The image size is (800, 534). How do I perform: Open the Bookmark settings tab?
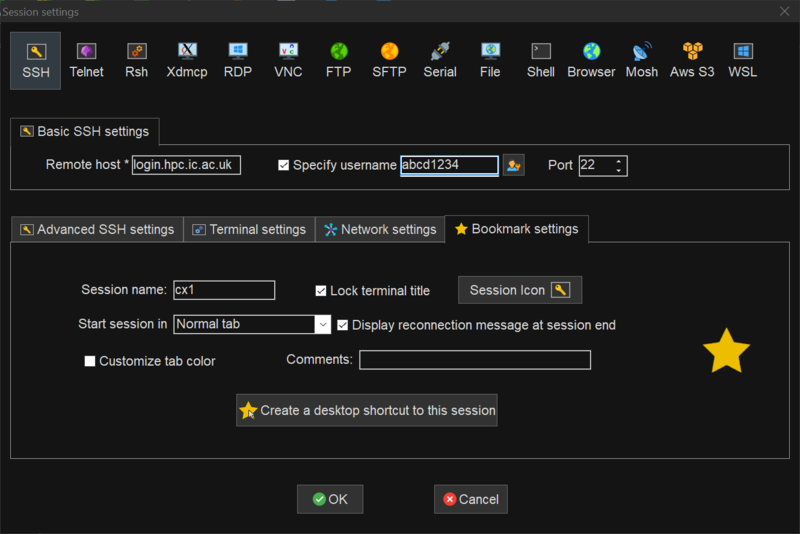[x=517, y=229]
